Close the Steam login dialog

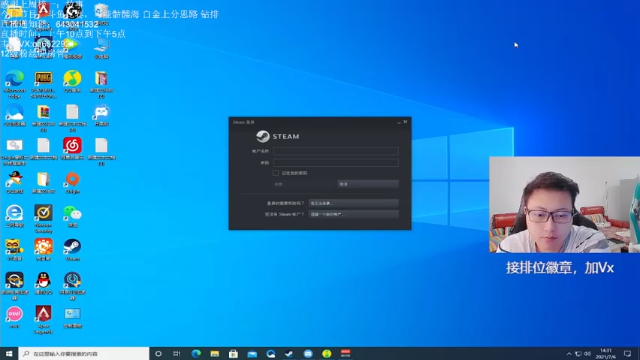click(405, 122)
